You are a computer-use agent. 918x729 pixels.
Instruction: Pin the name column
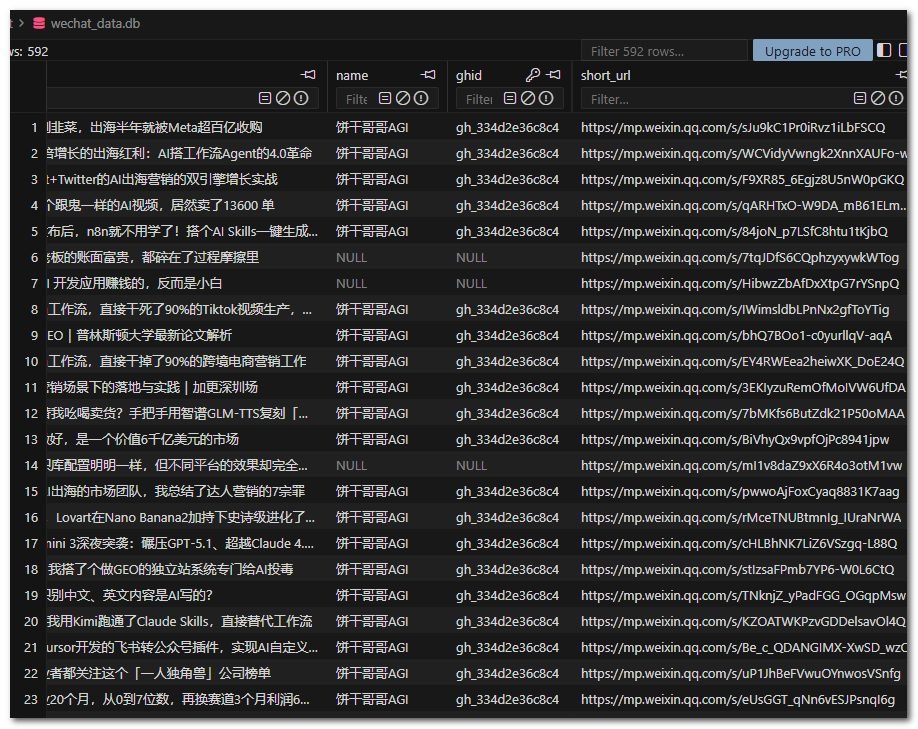pos(429,75)
